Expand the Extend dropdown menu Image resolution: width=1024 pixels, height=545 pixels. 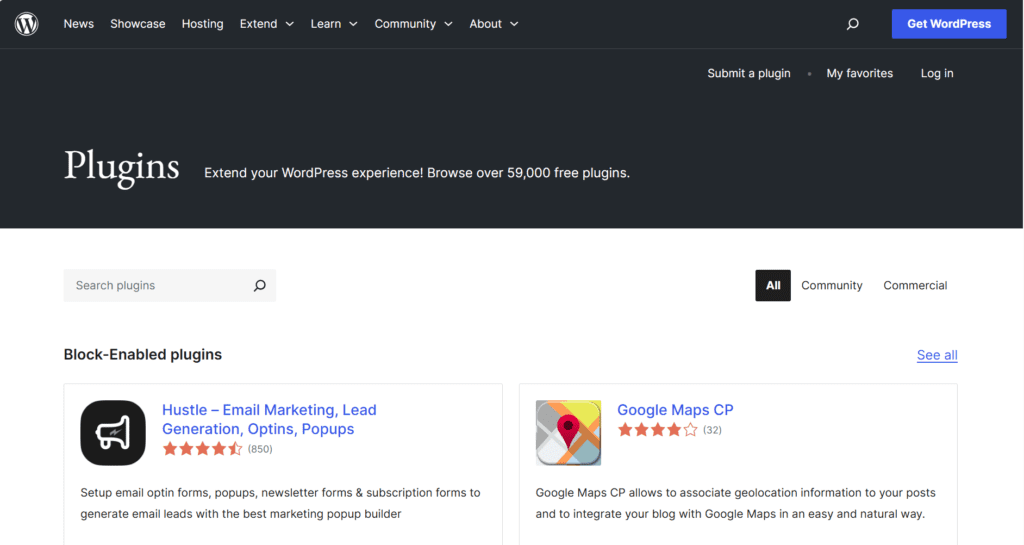[266, 24]
